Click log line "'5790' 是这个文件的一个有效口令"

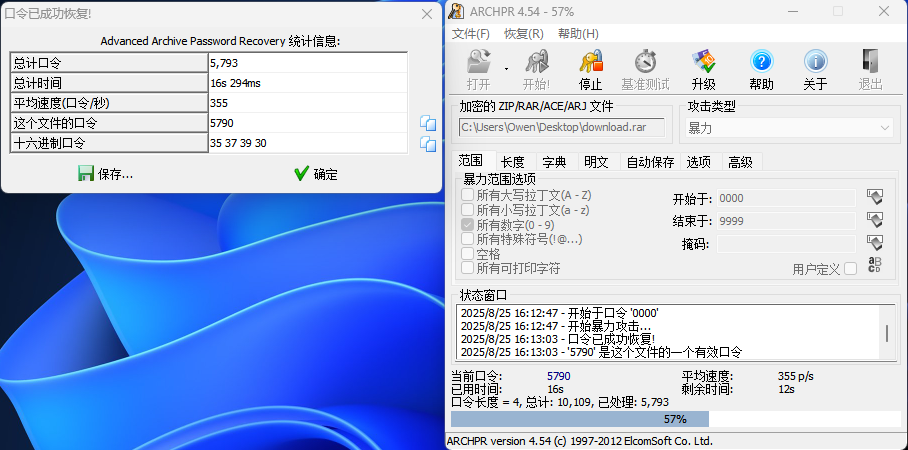[x=601, y=352]
